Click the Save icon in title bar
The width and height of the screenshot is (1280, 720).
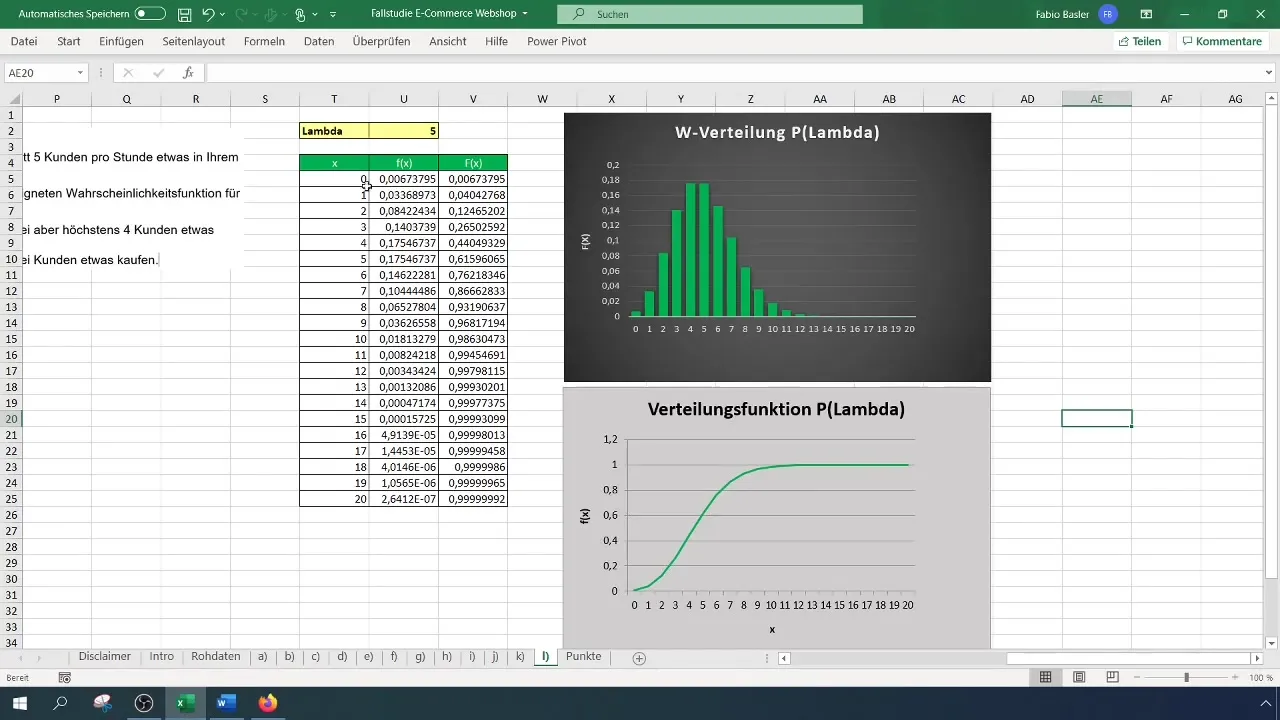(185, 15)
